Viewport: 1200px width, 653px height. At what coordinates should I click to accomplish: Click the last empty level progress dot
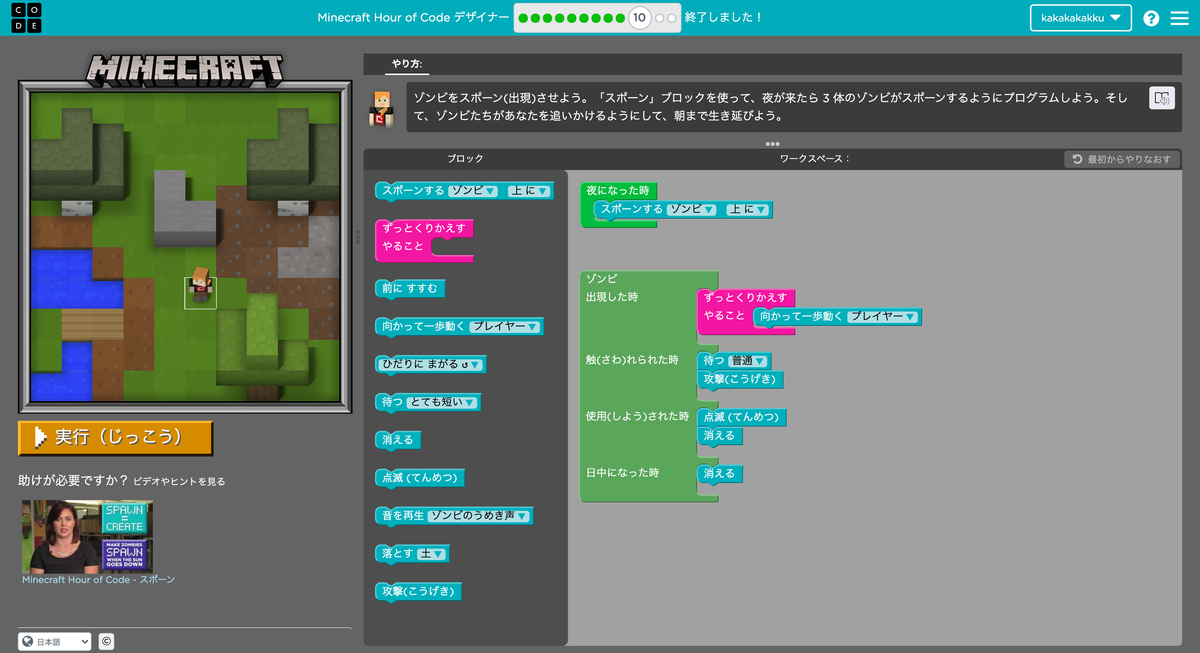click(x=672, y=18)
